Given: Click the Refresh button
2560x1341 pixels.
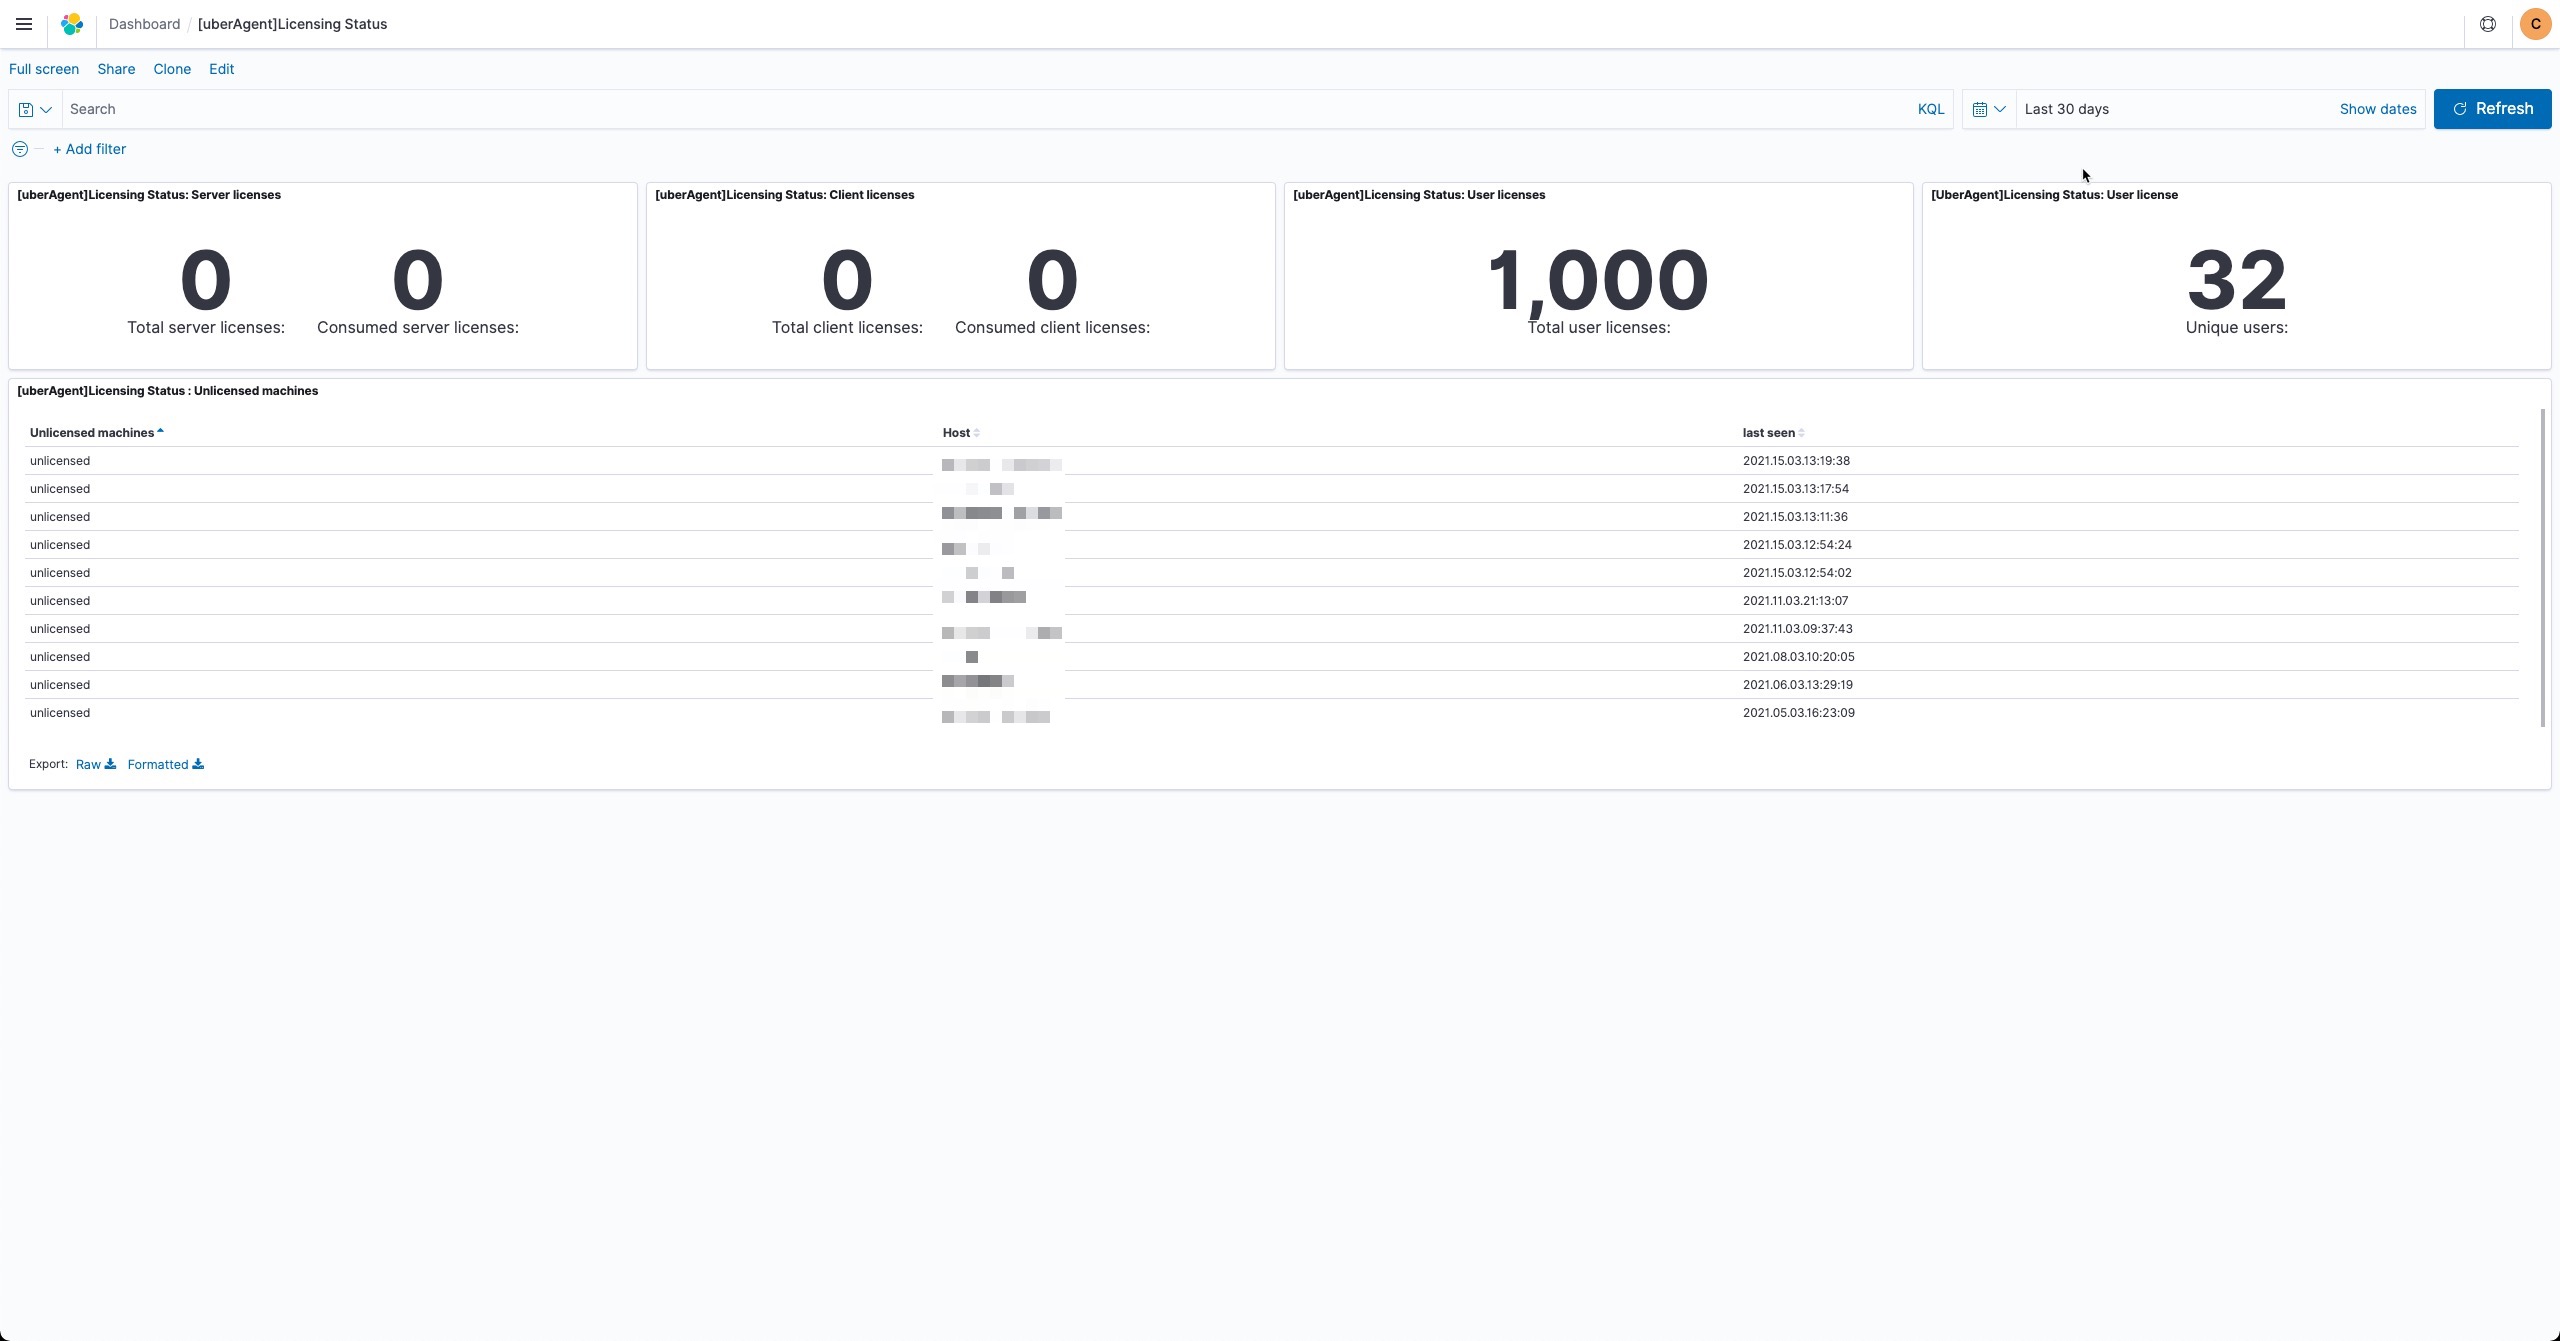Looking at the screenshot, I should click(2491, 109).
